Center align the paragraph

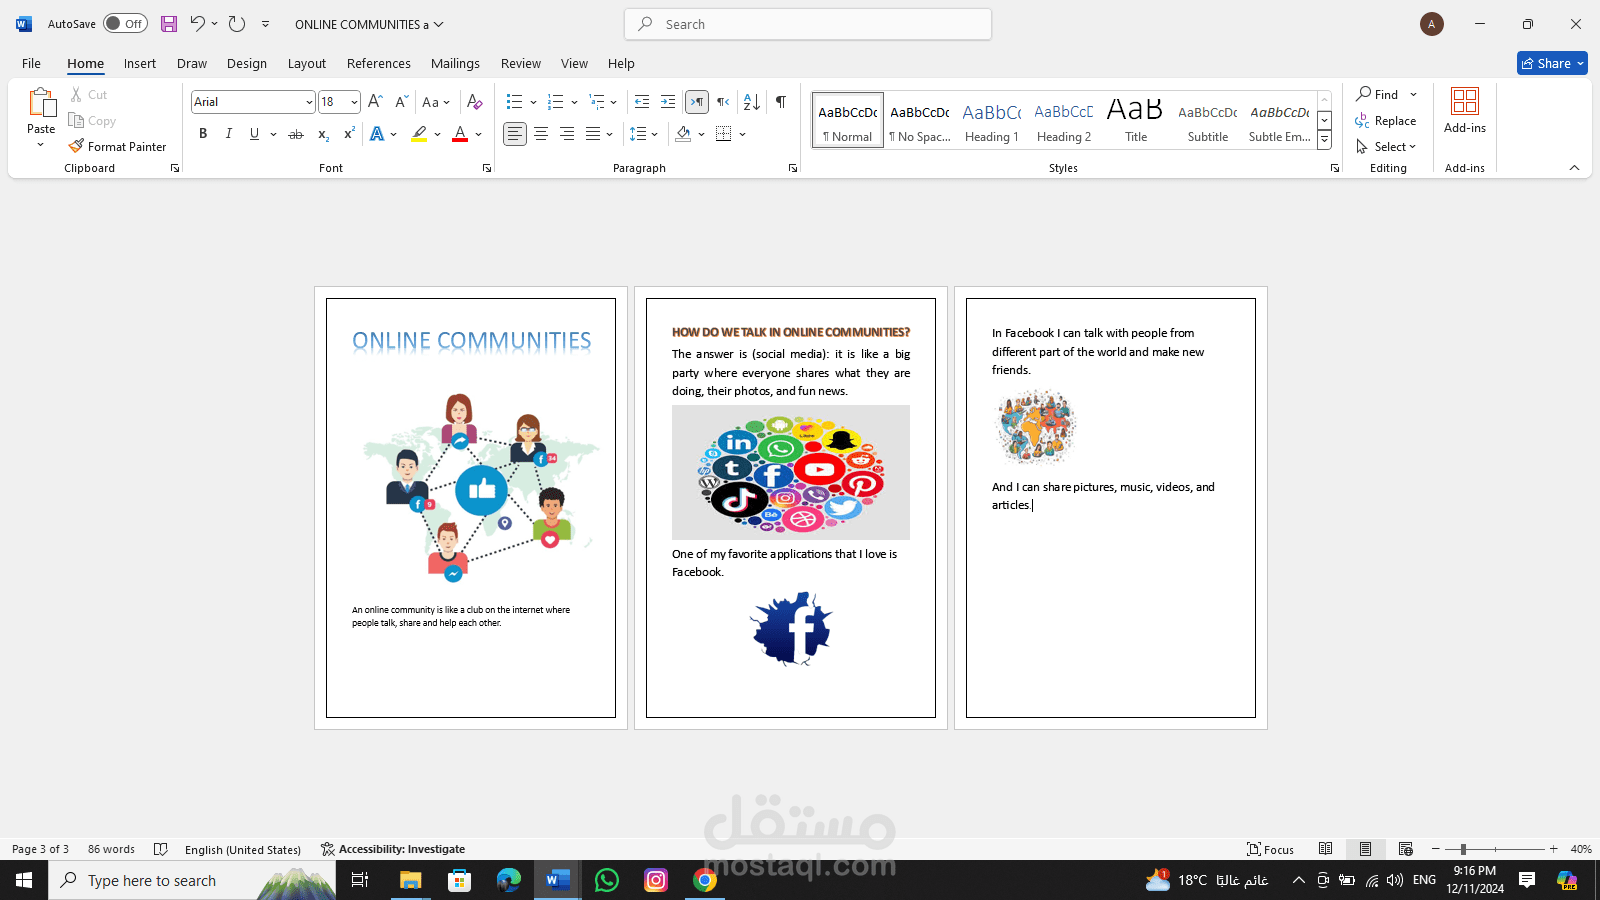tap(541, 134)
